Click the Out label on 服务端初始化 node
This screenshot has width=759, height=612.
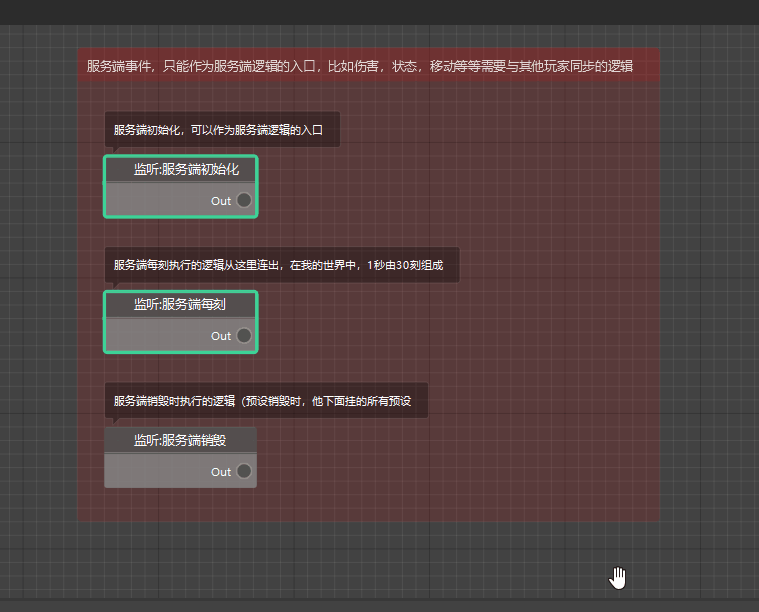click(220, 201)
